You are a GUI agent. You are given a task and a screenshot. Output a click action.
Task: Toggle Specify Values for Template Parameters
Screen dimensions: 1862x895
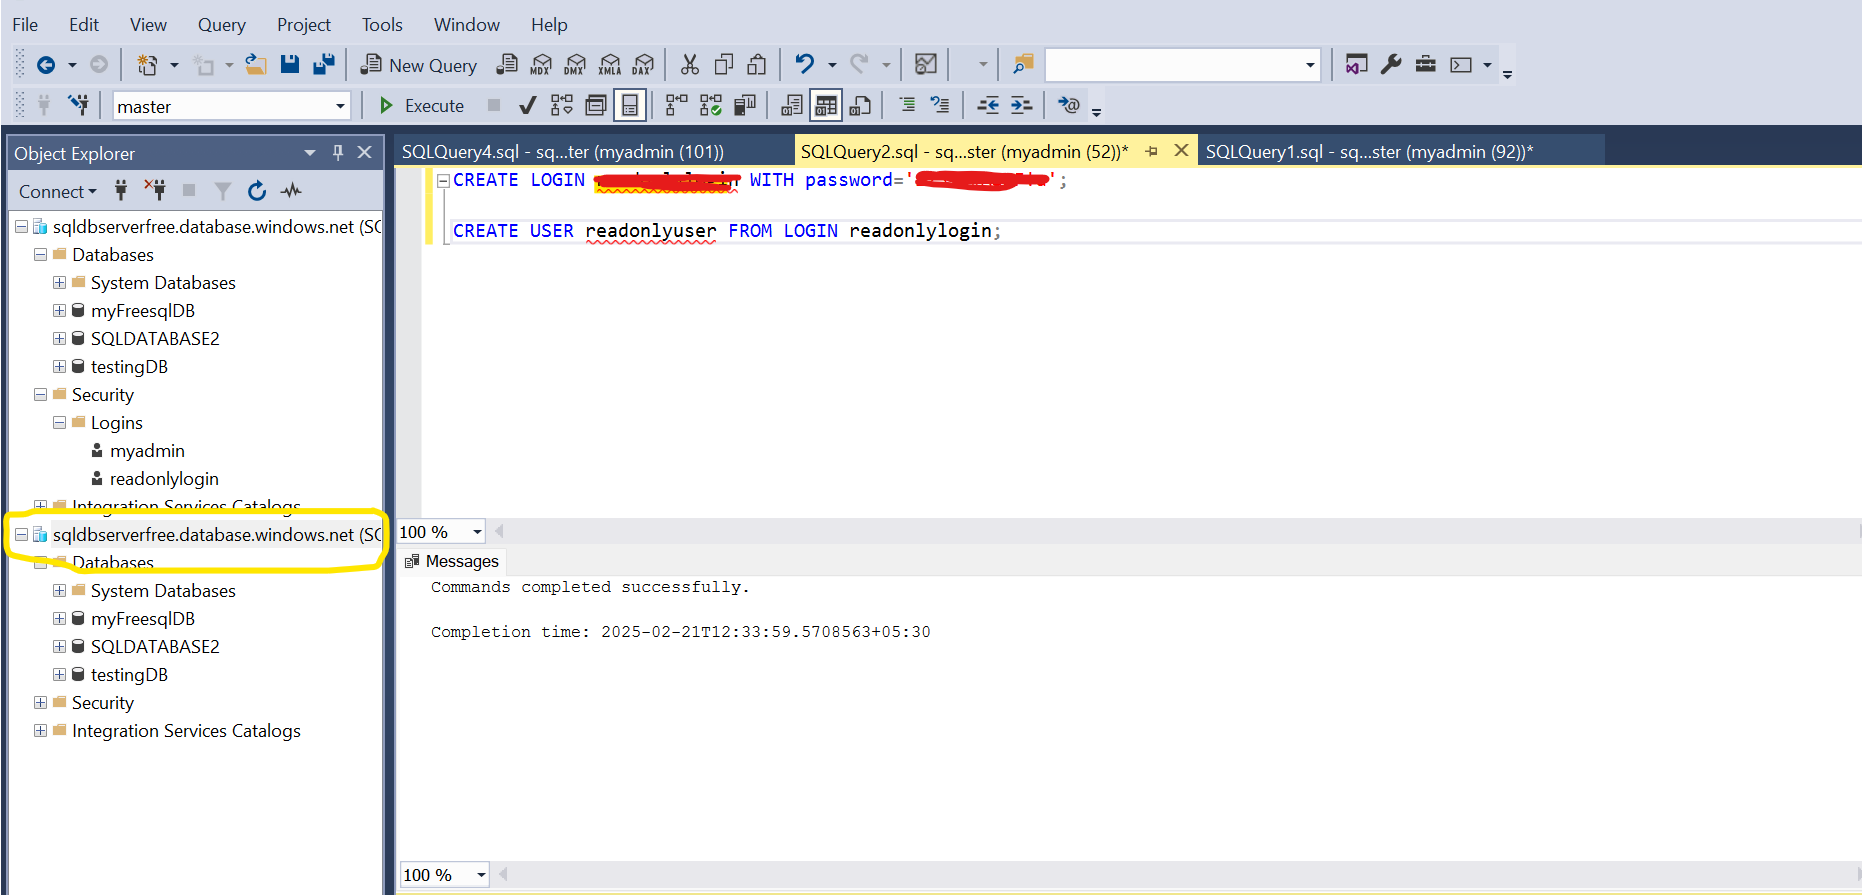1069,105
